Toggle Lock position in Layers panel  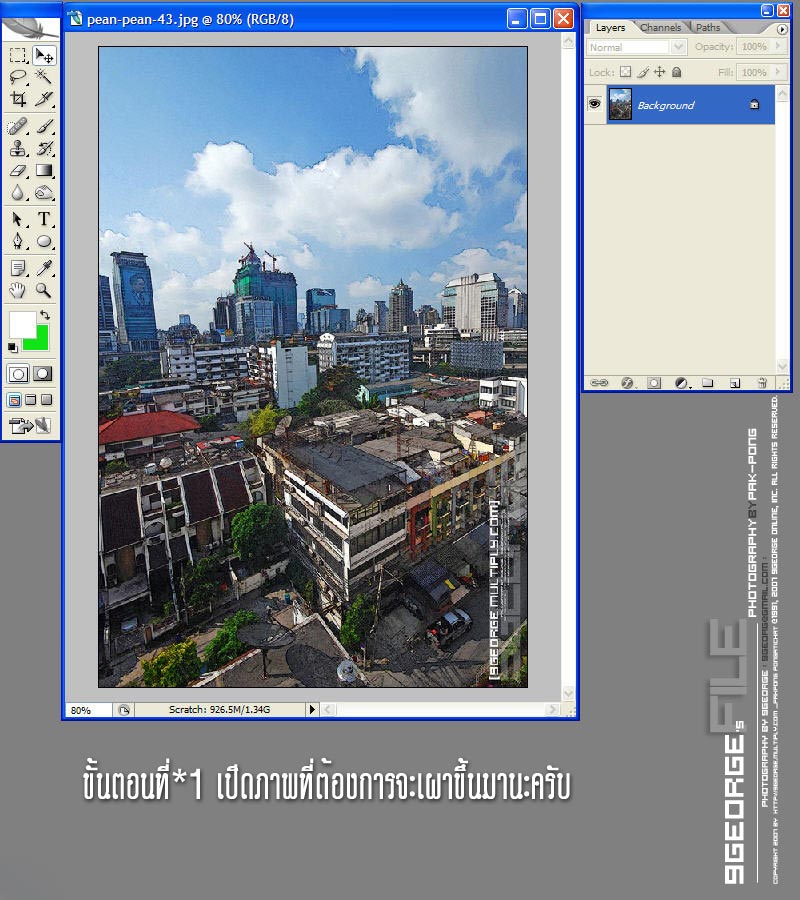pos(660,72)
